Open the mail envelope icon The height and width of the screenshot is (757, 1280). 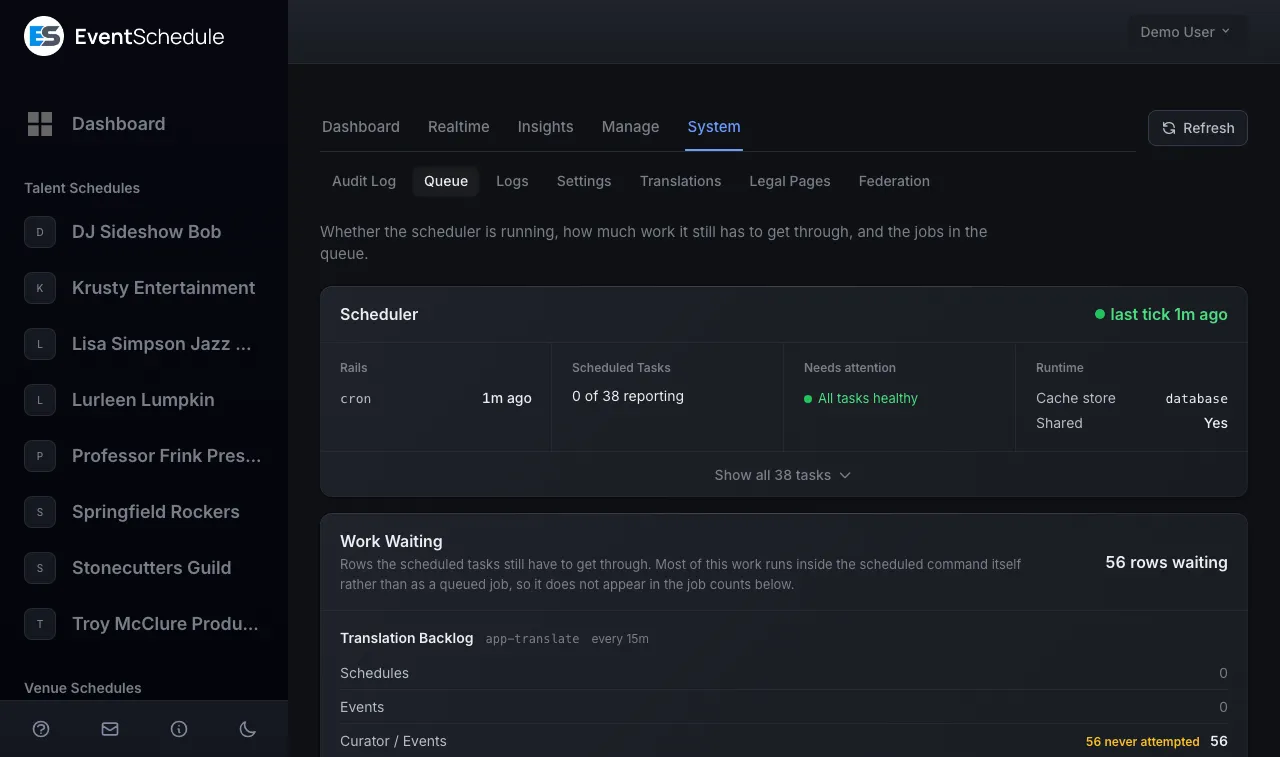pos(110,729)
